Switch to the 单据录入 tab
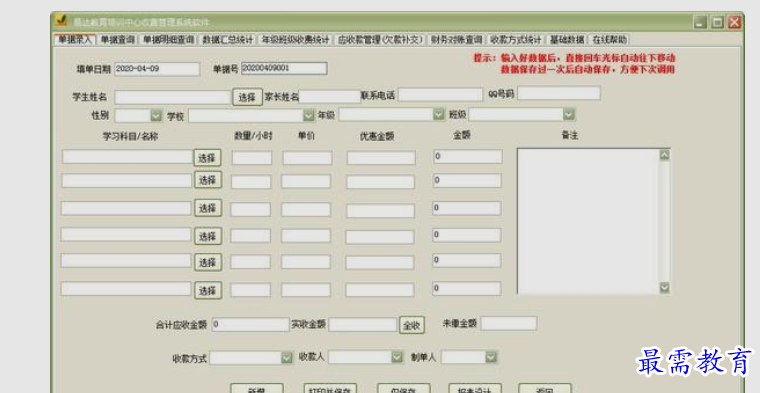The image size is (760, 393). [x=75, y=40]
